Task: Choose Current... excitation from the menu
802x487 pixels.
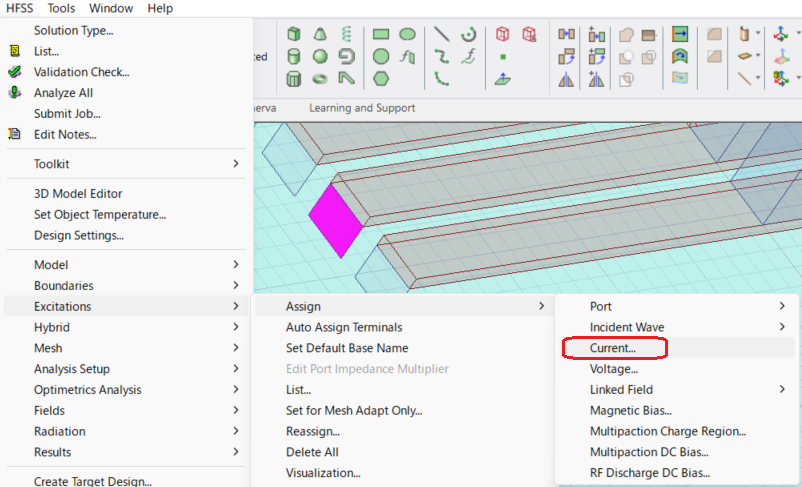Action: click(613, 348)
